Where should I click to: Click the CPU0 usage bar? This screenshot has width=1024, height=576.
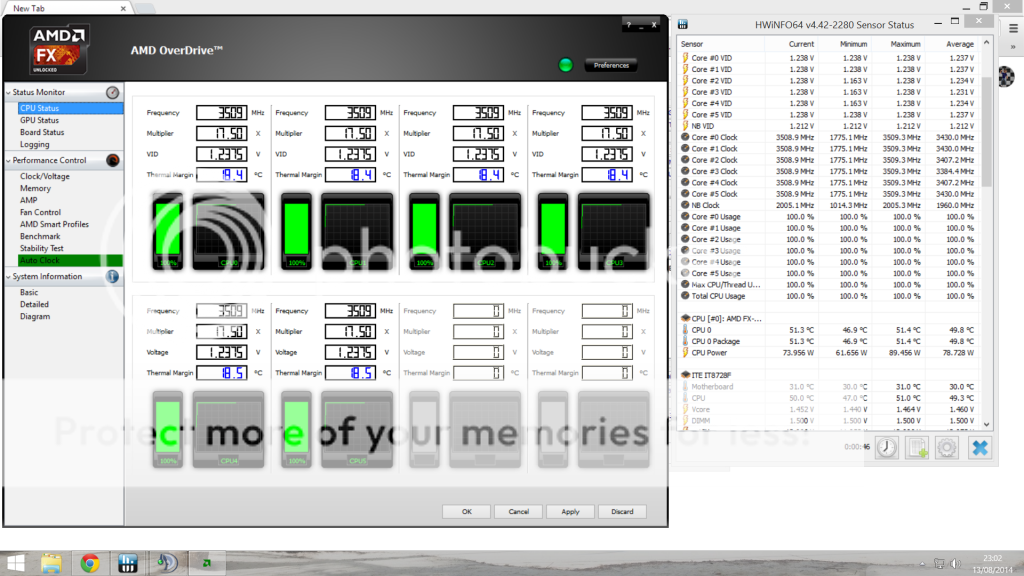click(168, 231)
